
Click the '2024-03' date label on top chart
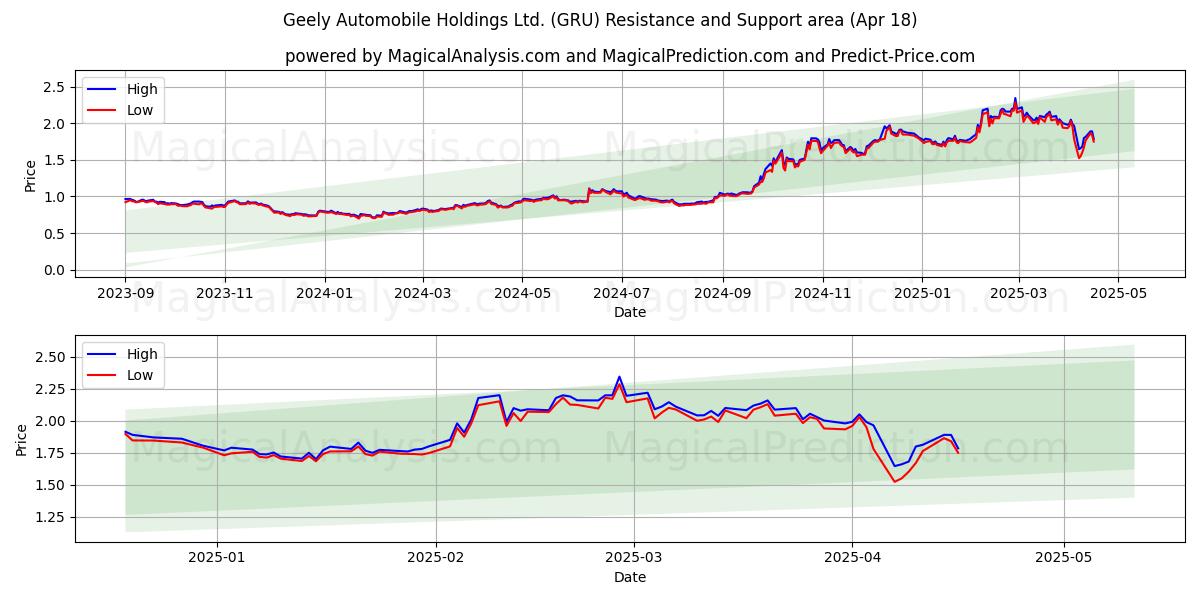[x=422, y=294]
